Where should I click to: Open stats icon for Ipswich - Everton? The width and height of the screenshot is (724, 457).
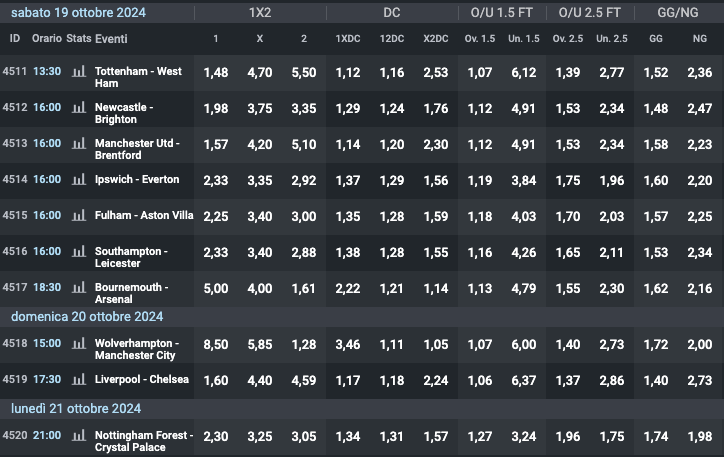click(79, 179)
